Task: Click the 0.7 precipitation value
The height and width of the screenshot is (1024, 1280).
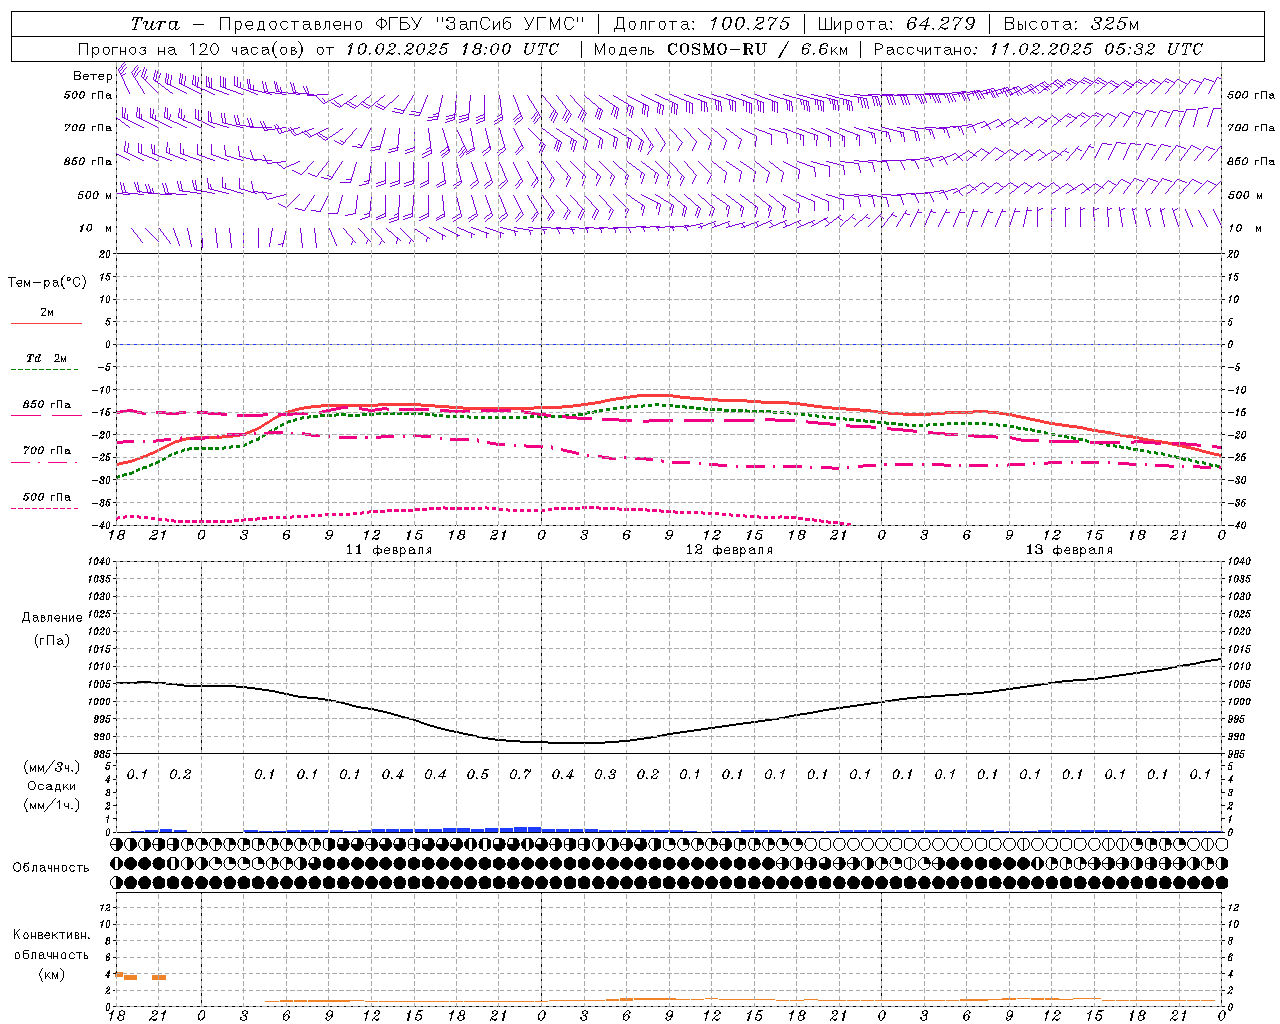Action: click(520, 775)
